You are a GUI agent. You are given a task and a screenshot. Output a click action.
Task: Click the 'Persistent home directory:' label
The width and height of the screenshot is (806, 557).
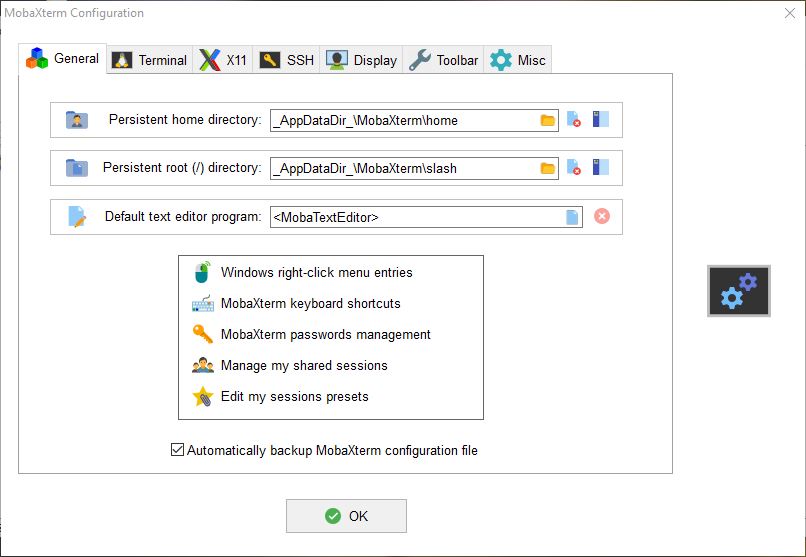point(185,120)
